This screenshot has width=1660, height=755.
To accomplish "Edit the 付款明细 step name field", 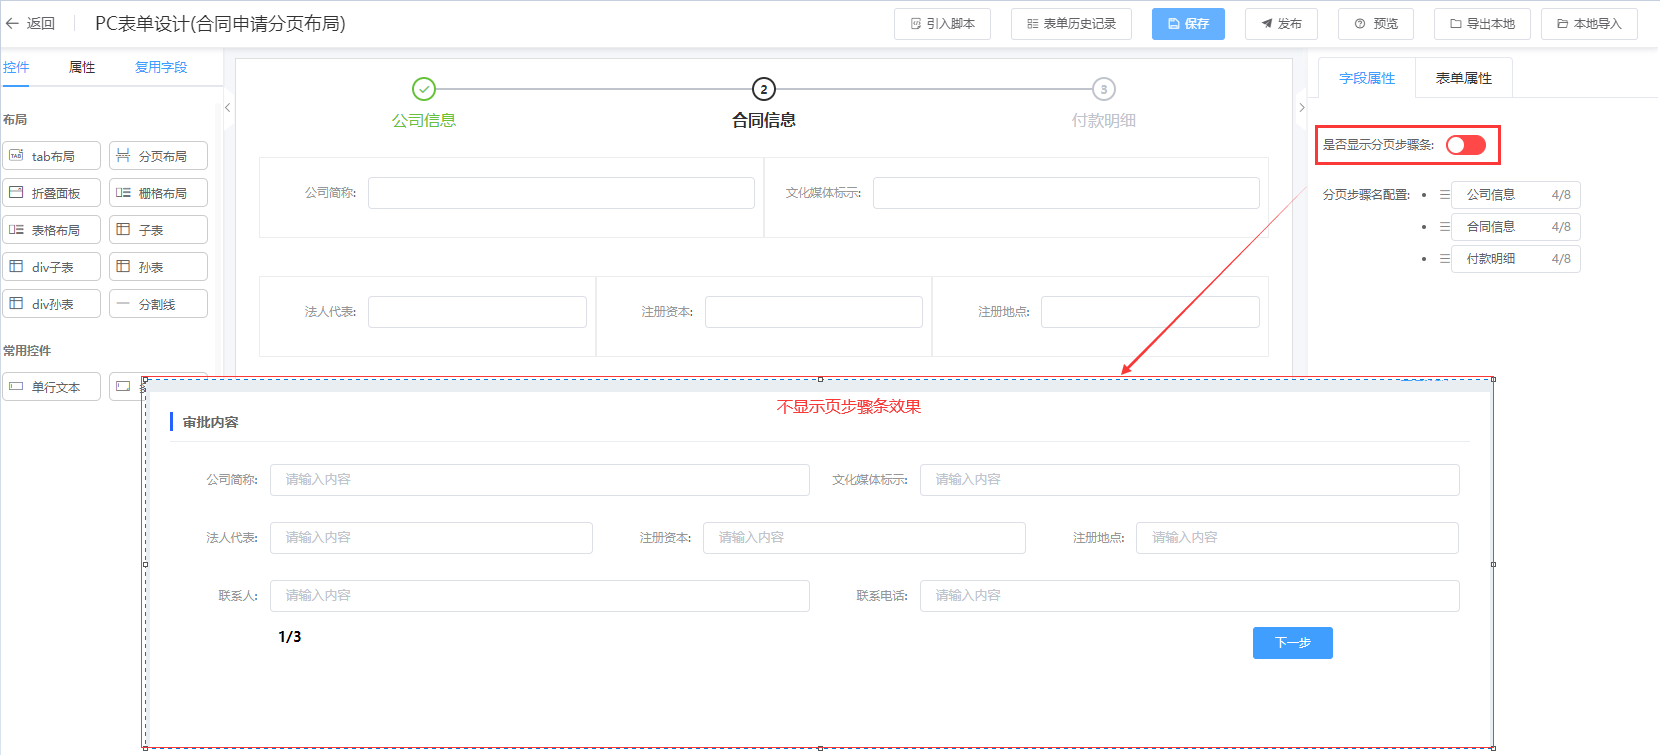I will (1516, 259).
